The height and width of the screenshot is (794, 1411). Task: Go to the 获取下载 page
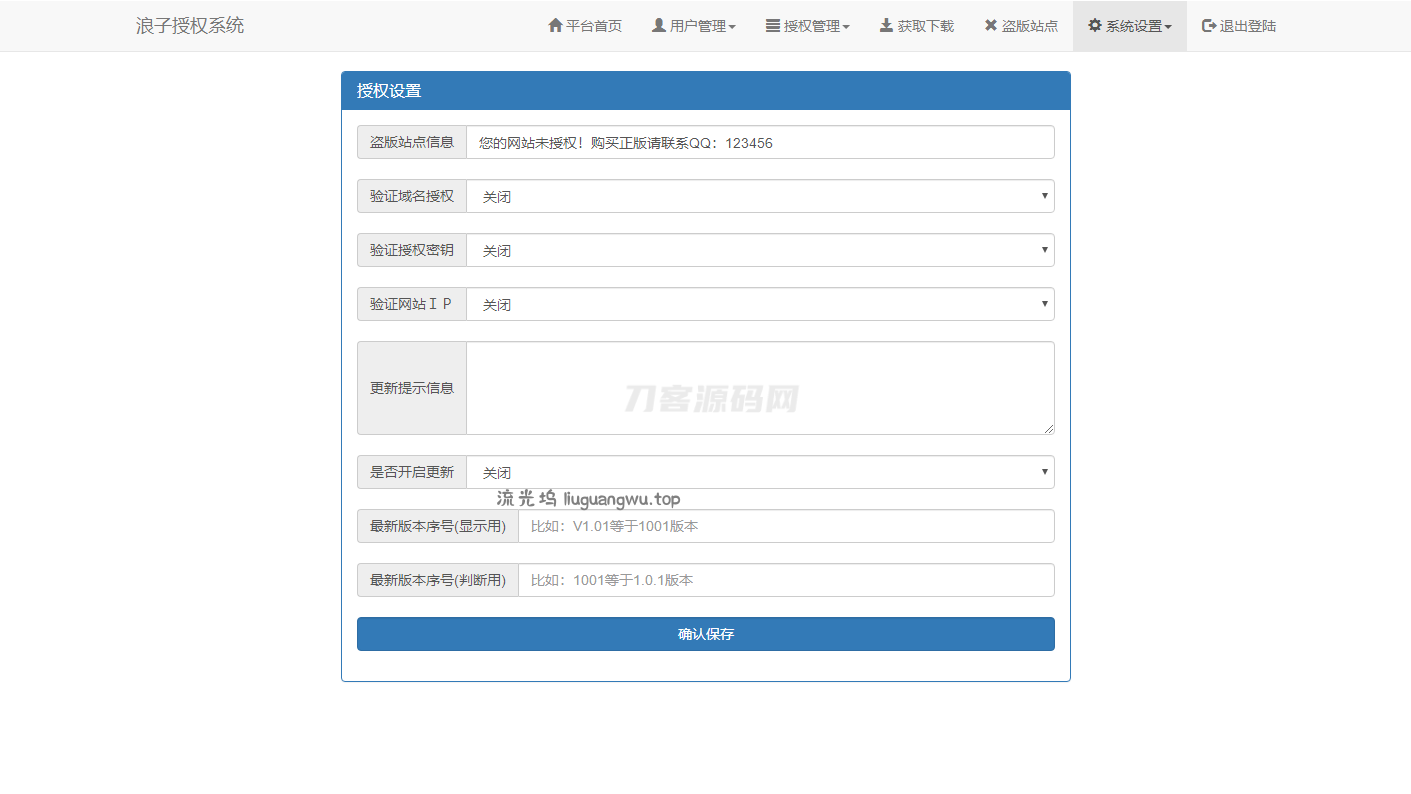coord(926,26)
